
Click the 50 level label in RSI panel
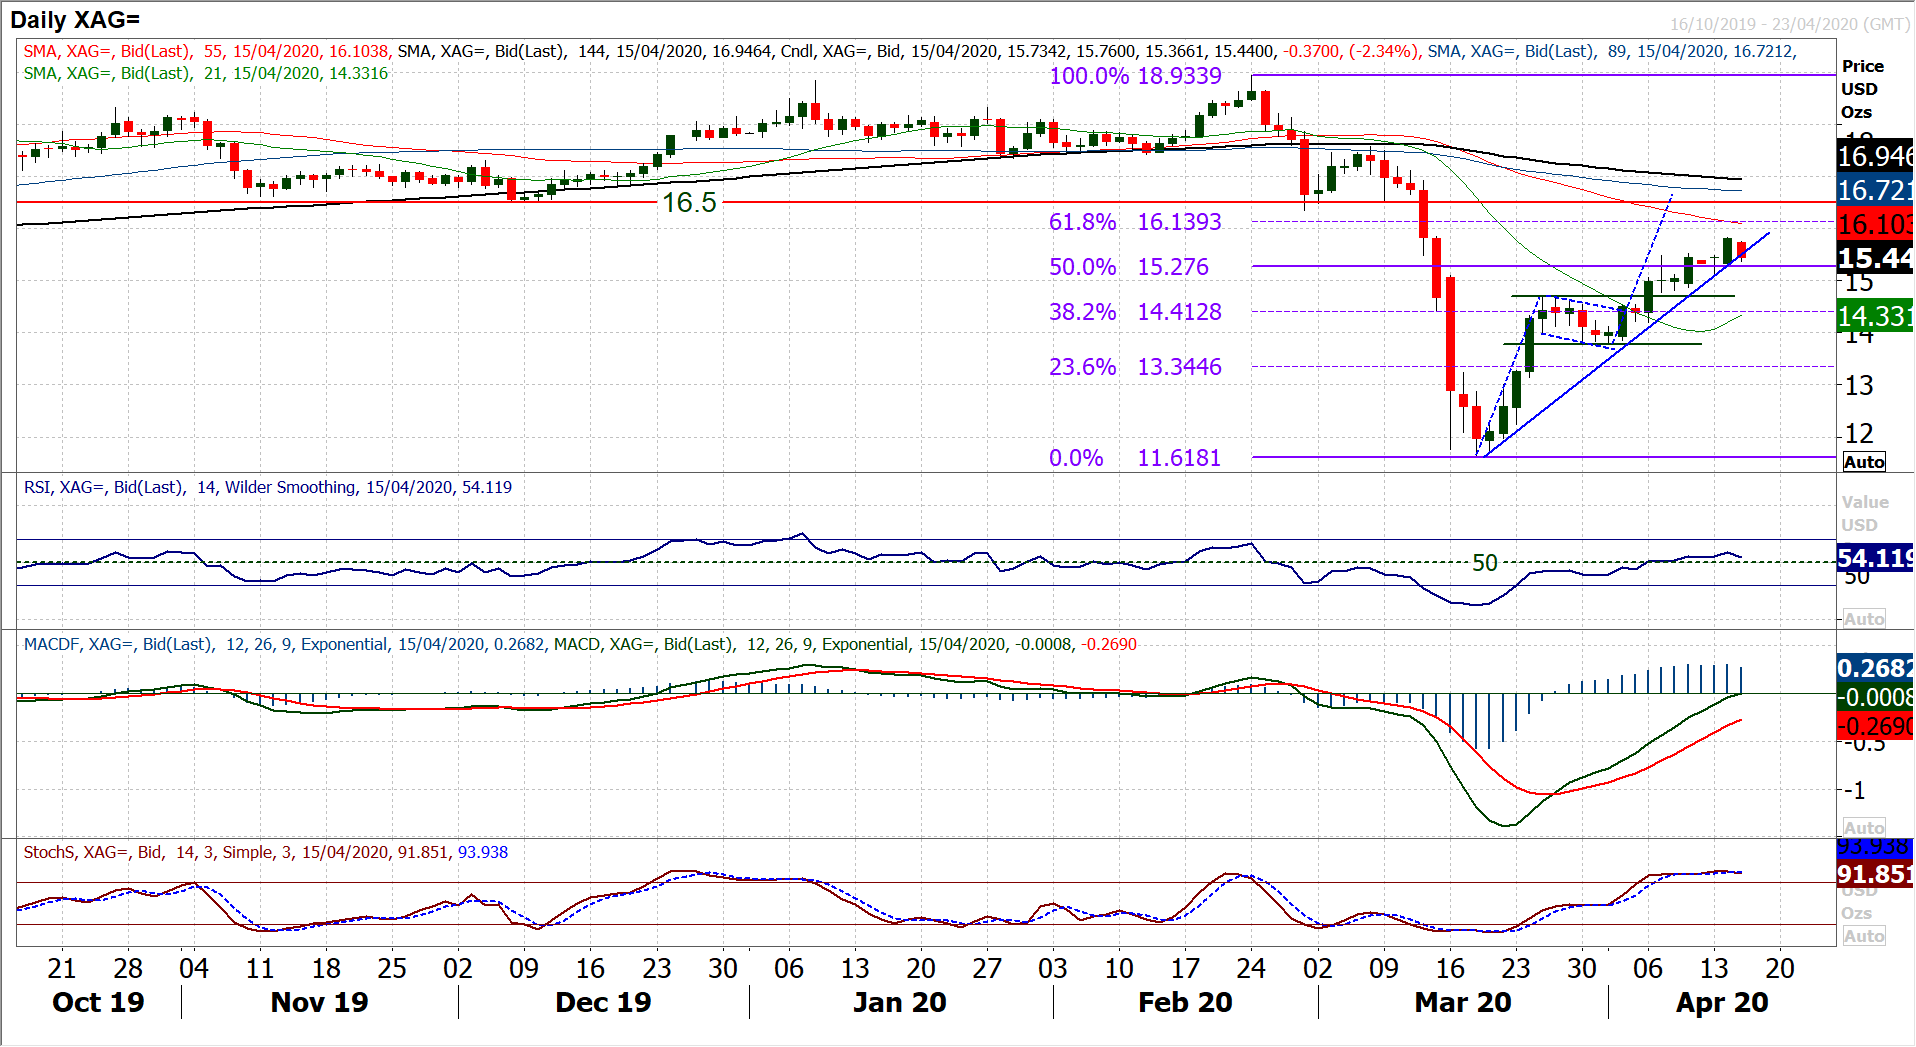tap(1485, 563)
